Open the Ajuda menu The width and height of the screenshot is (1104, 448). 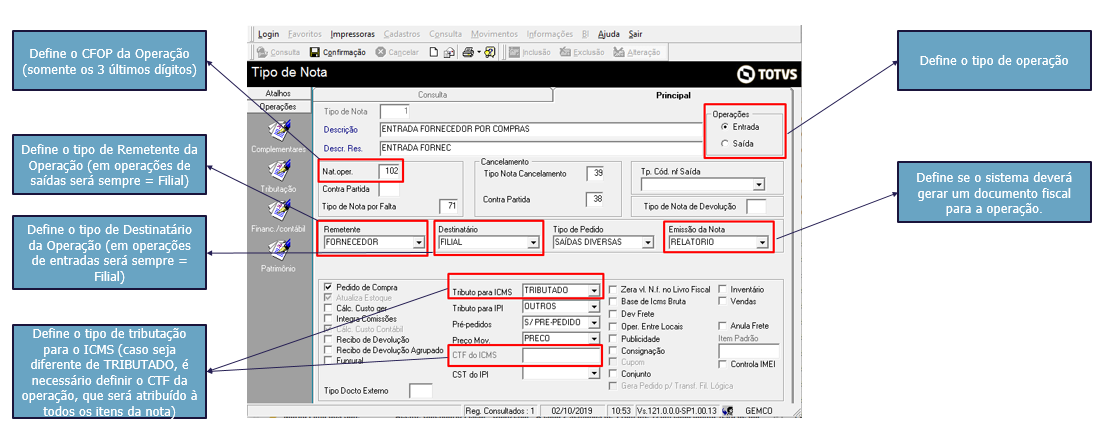click(x=609, y=34)
